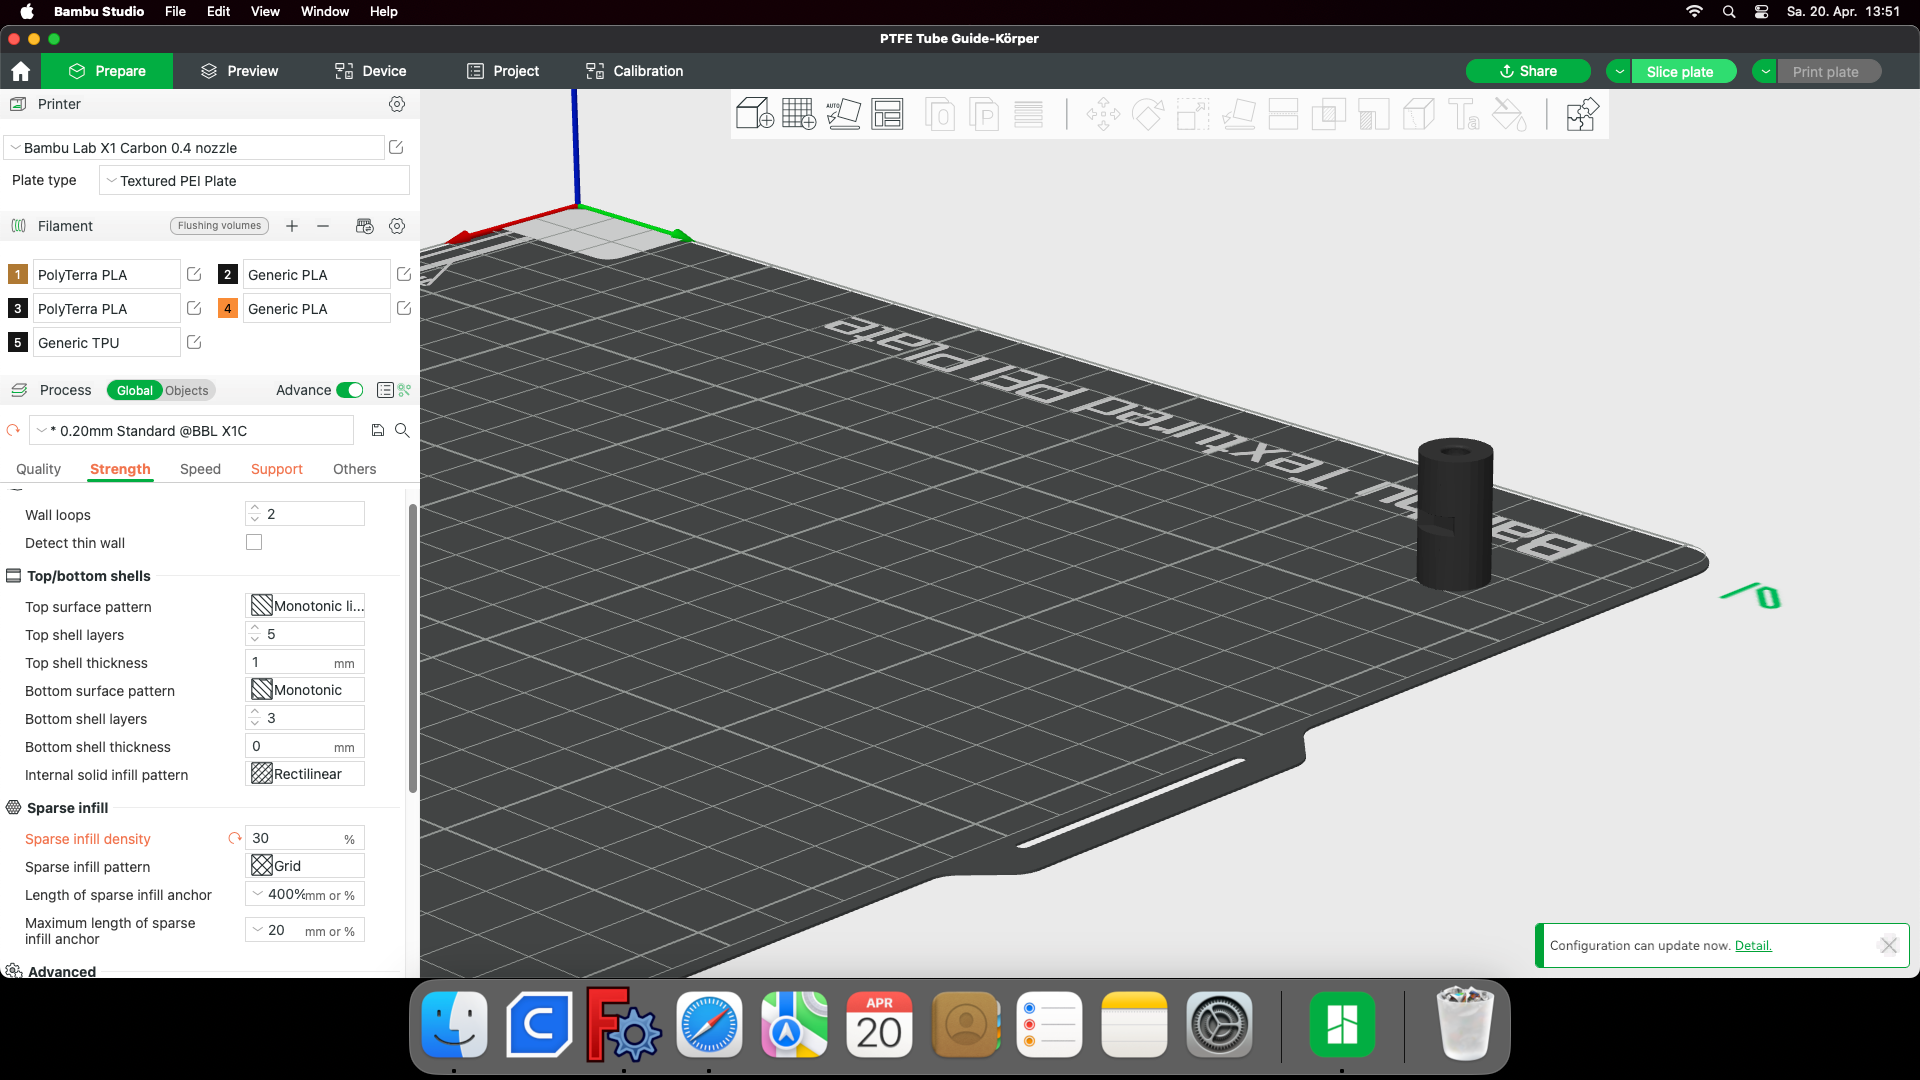Click the Arrange all objects icon
The image size is (1920, 1080).
click(887, 114)
